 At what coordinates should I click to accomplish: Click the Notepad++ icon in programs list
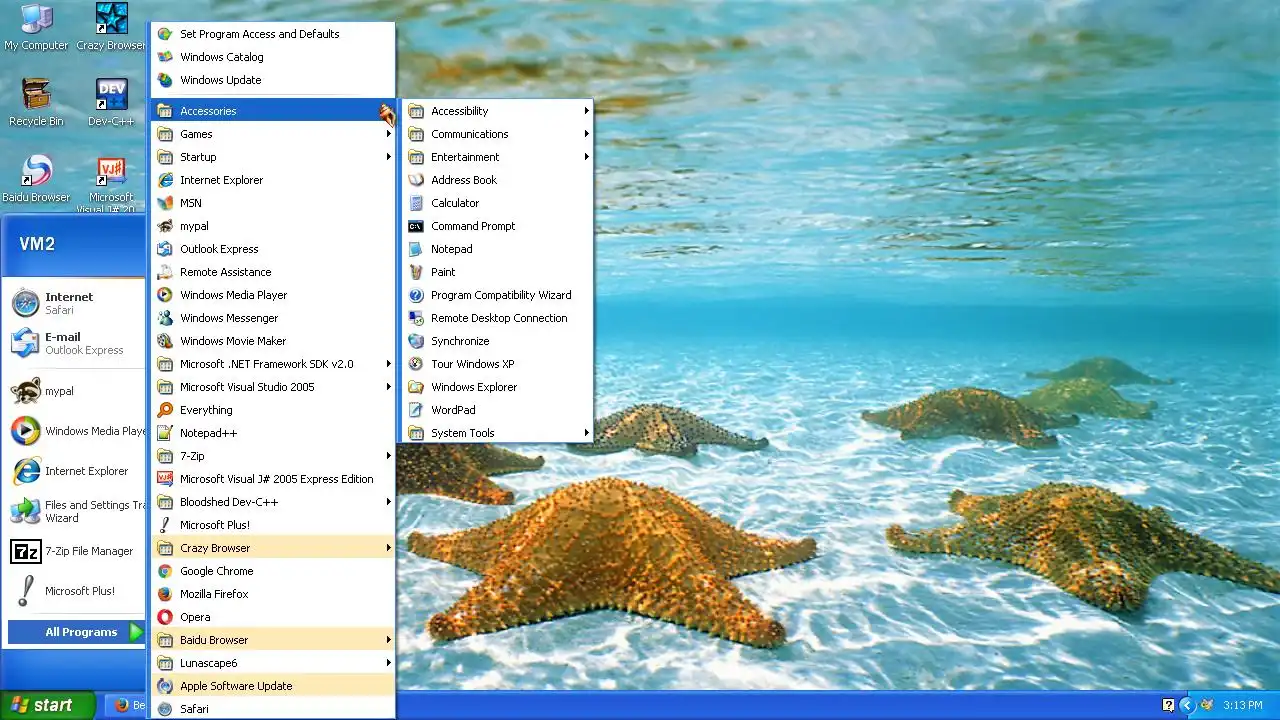[x=165, y=433]
